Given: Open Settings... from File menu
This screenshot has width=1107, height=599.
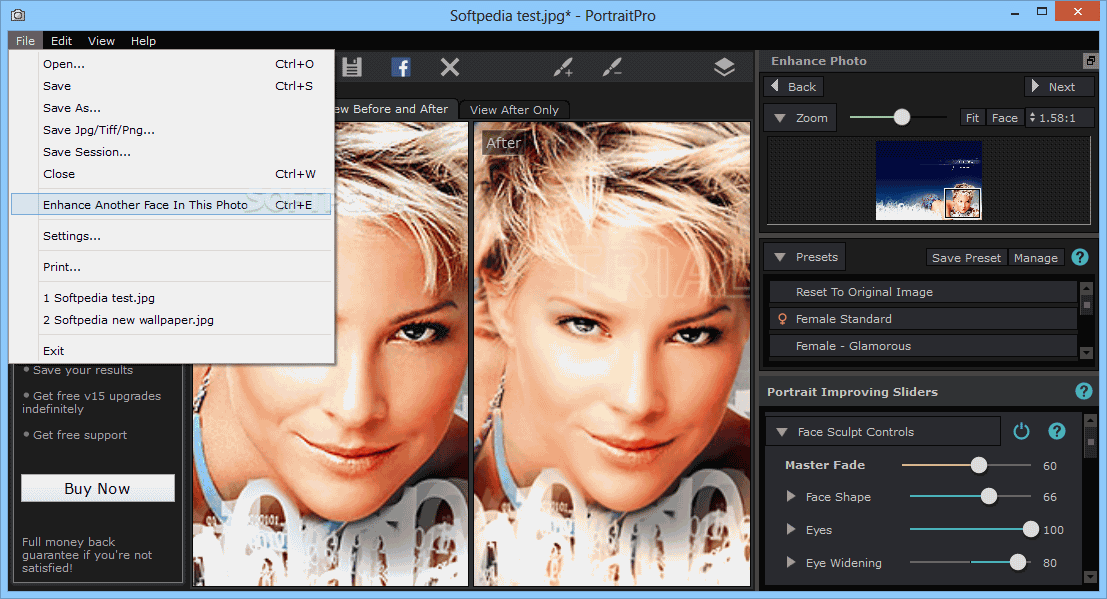Looking at the screenshot, I should point(172,236).
